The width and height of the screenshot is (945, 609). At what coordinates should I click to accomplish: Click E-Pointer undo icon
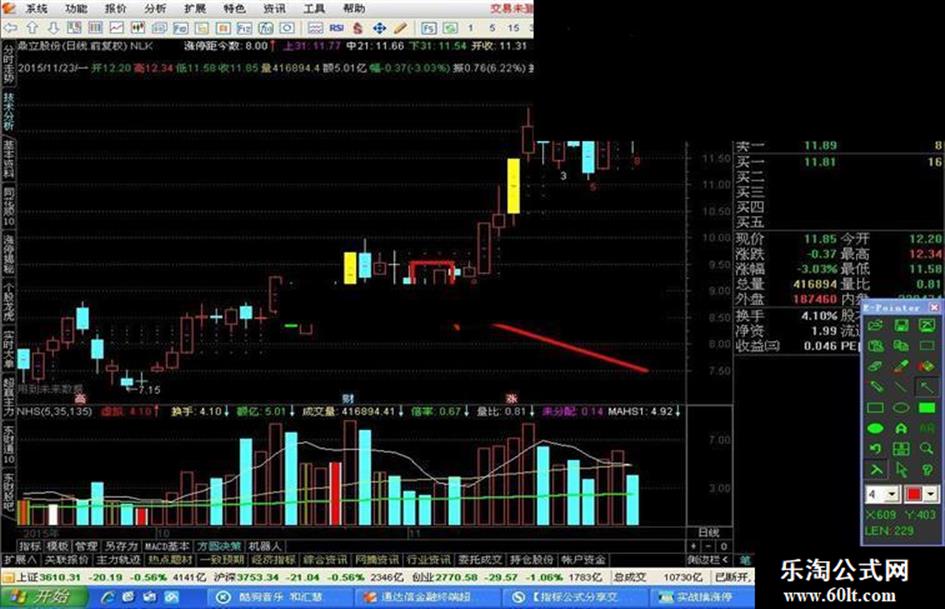[876, 449]
